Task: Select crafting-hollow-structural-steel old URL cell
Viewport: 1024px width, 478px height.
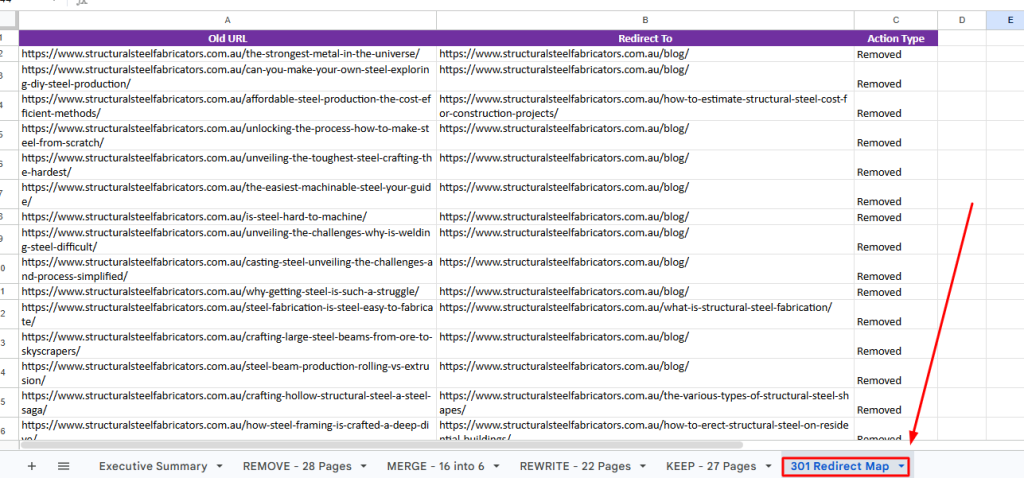Action: tap(227, 402)
